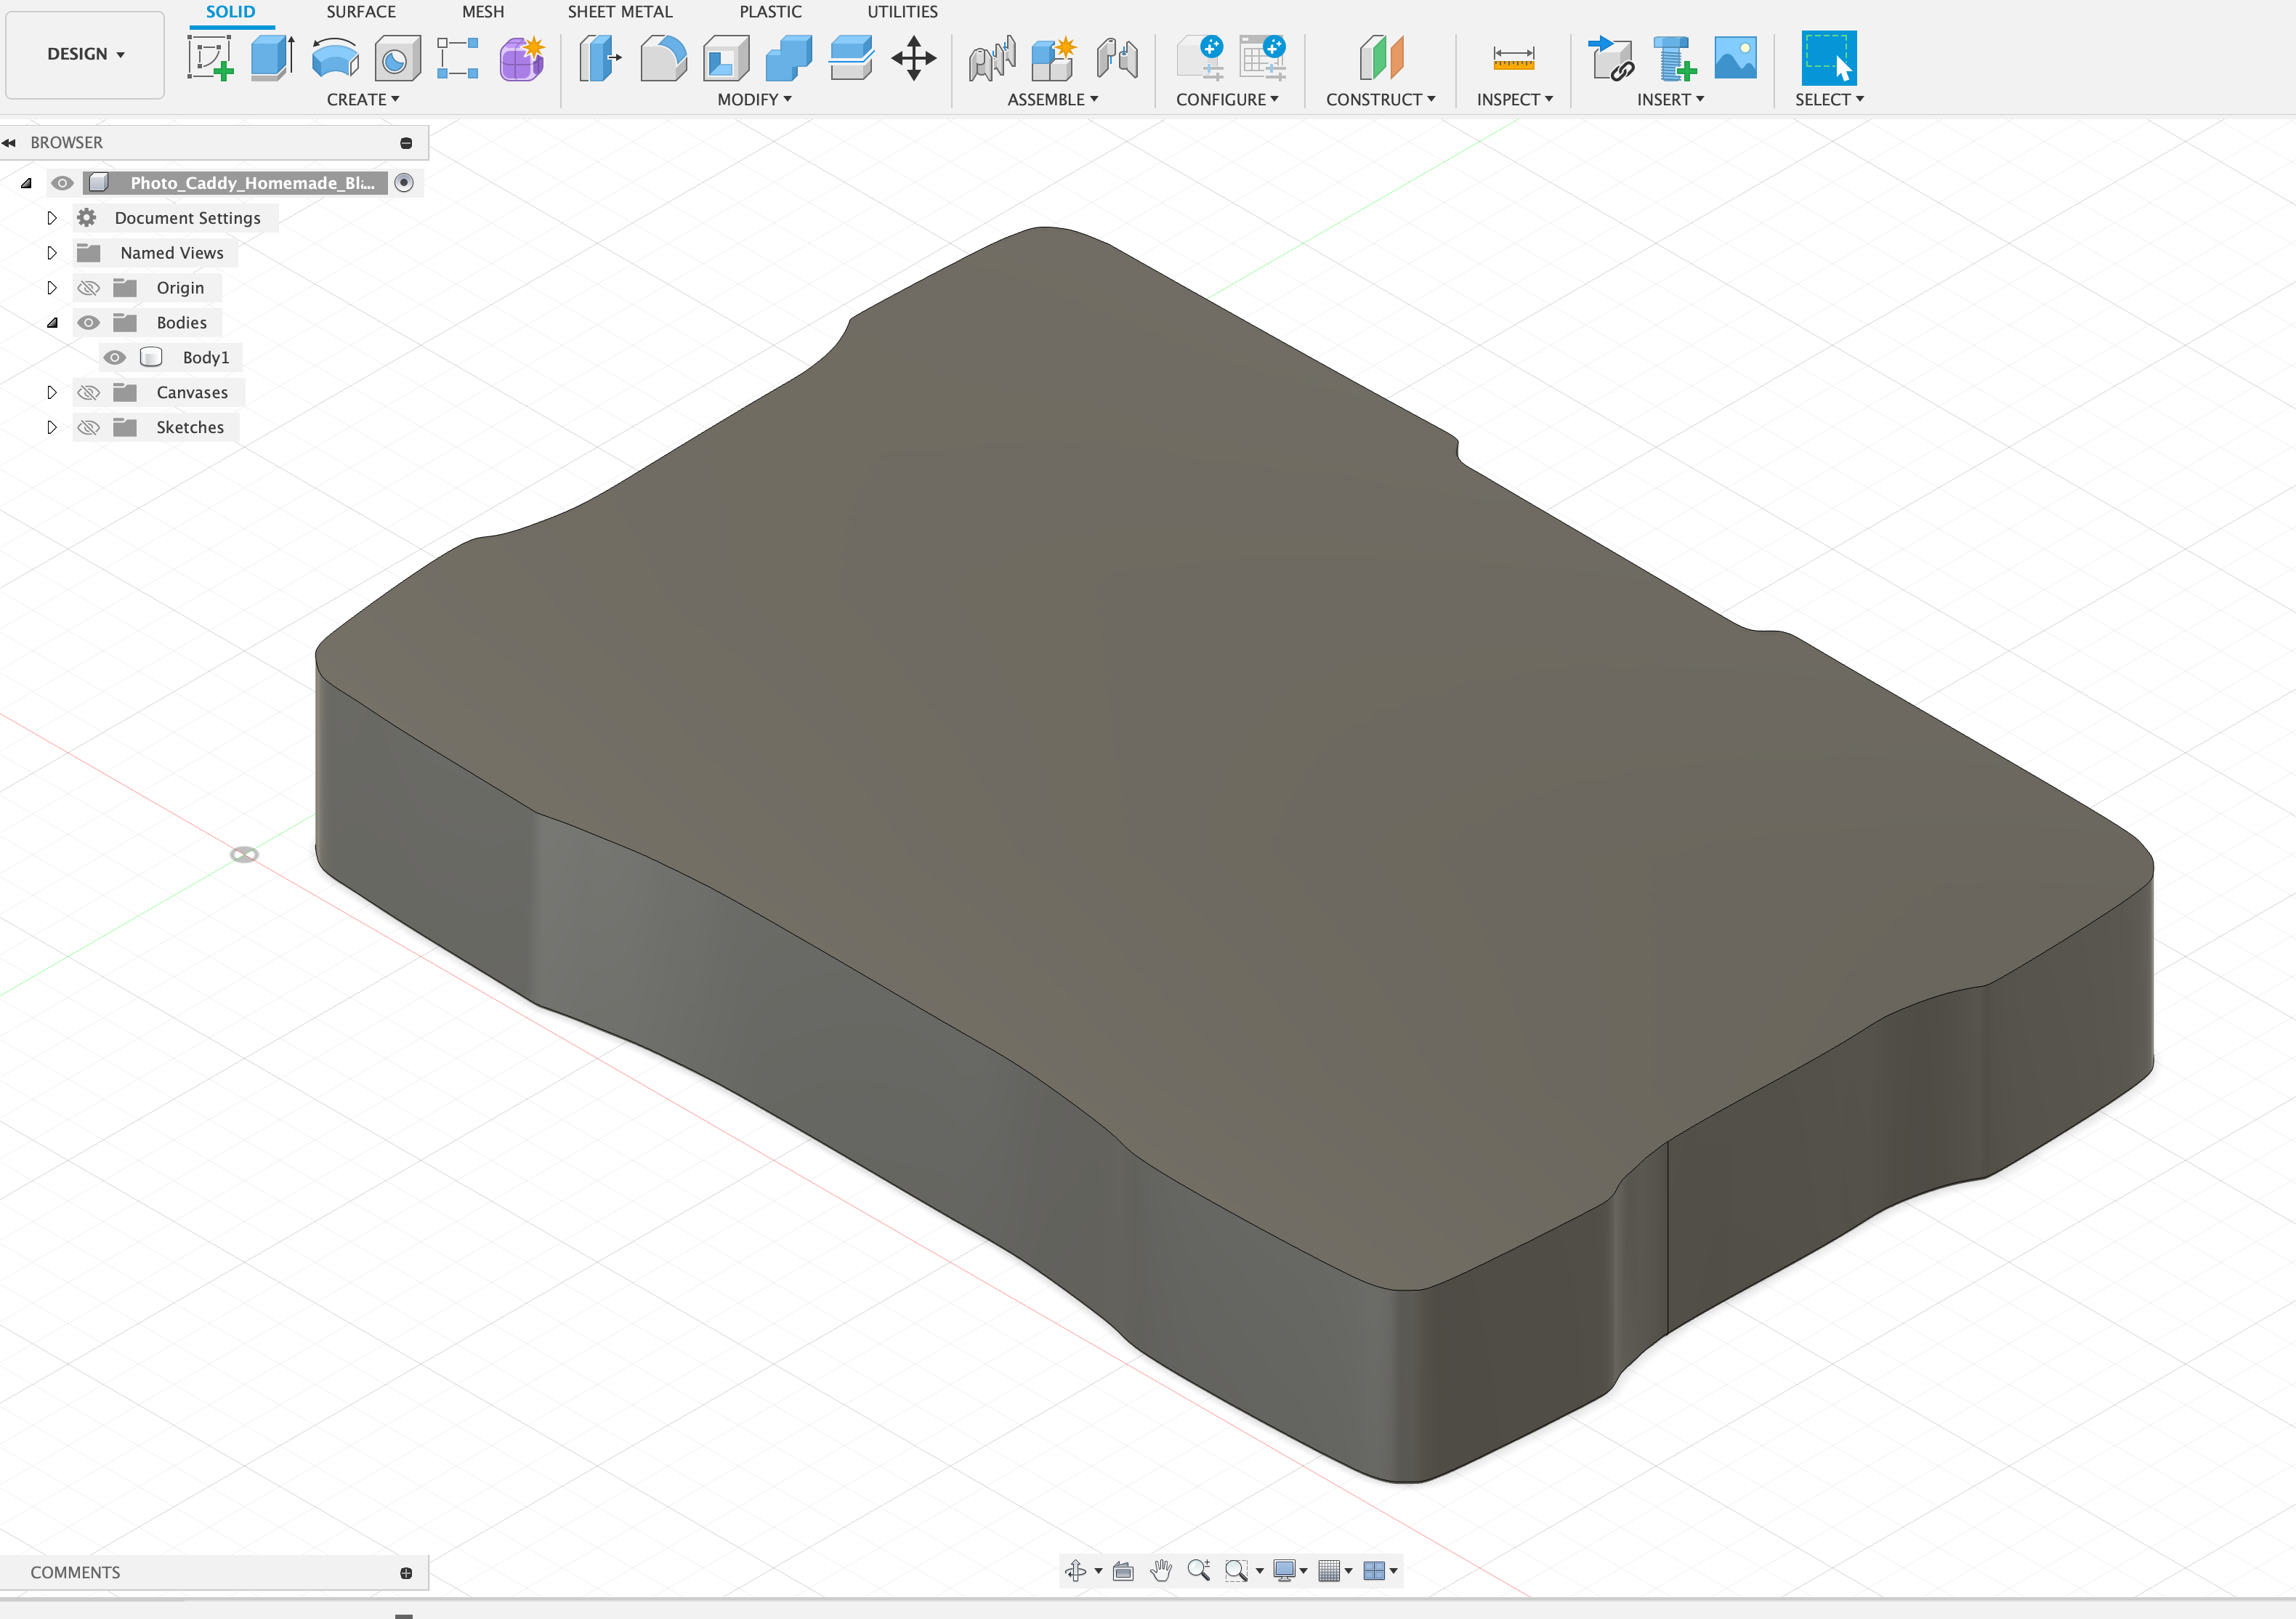This screenshot has width=2296, height=1619.
Task: Click the Zoom tool icon
Action: (x=1198, y=1571)
